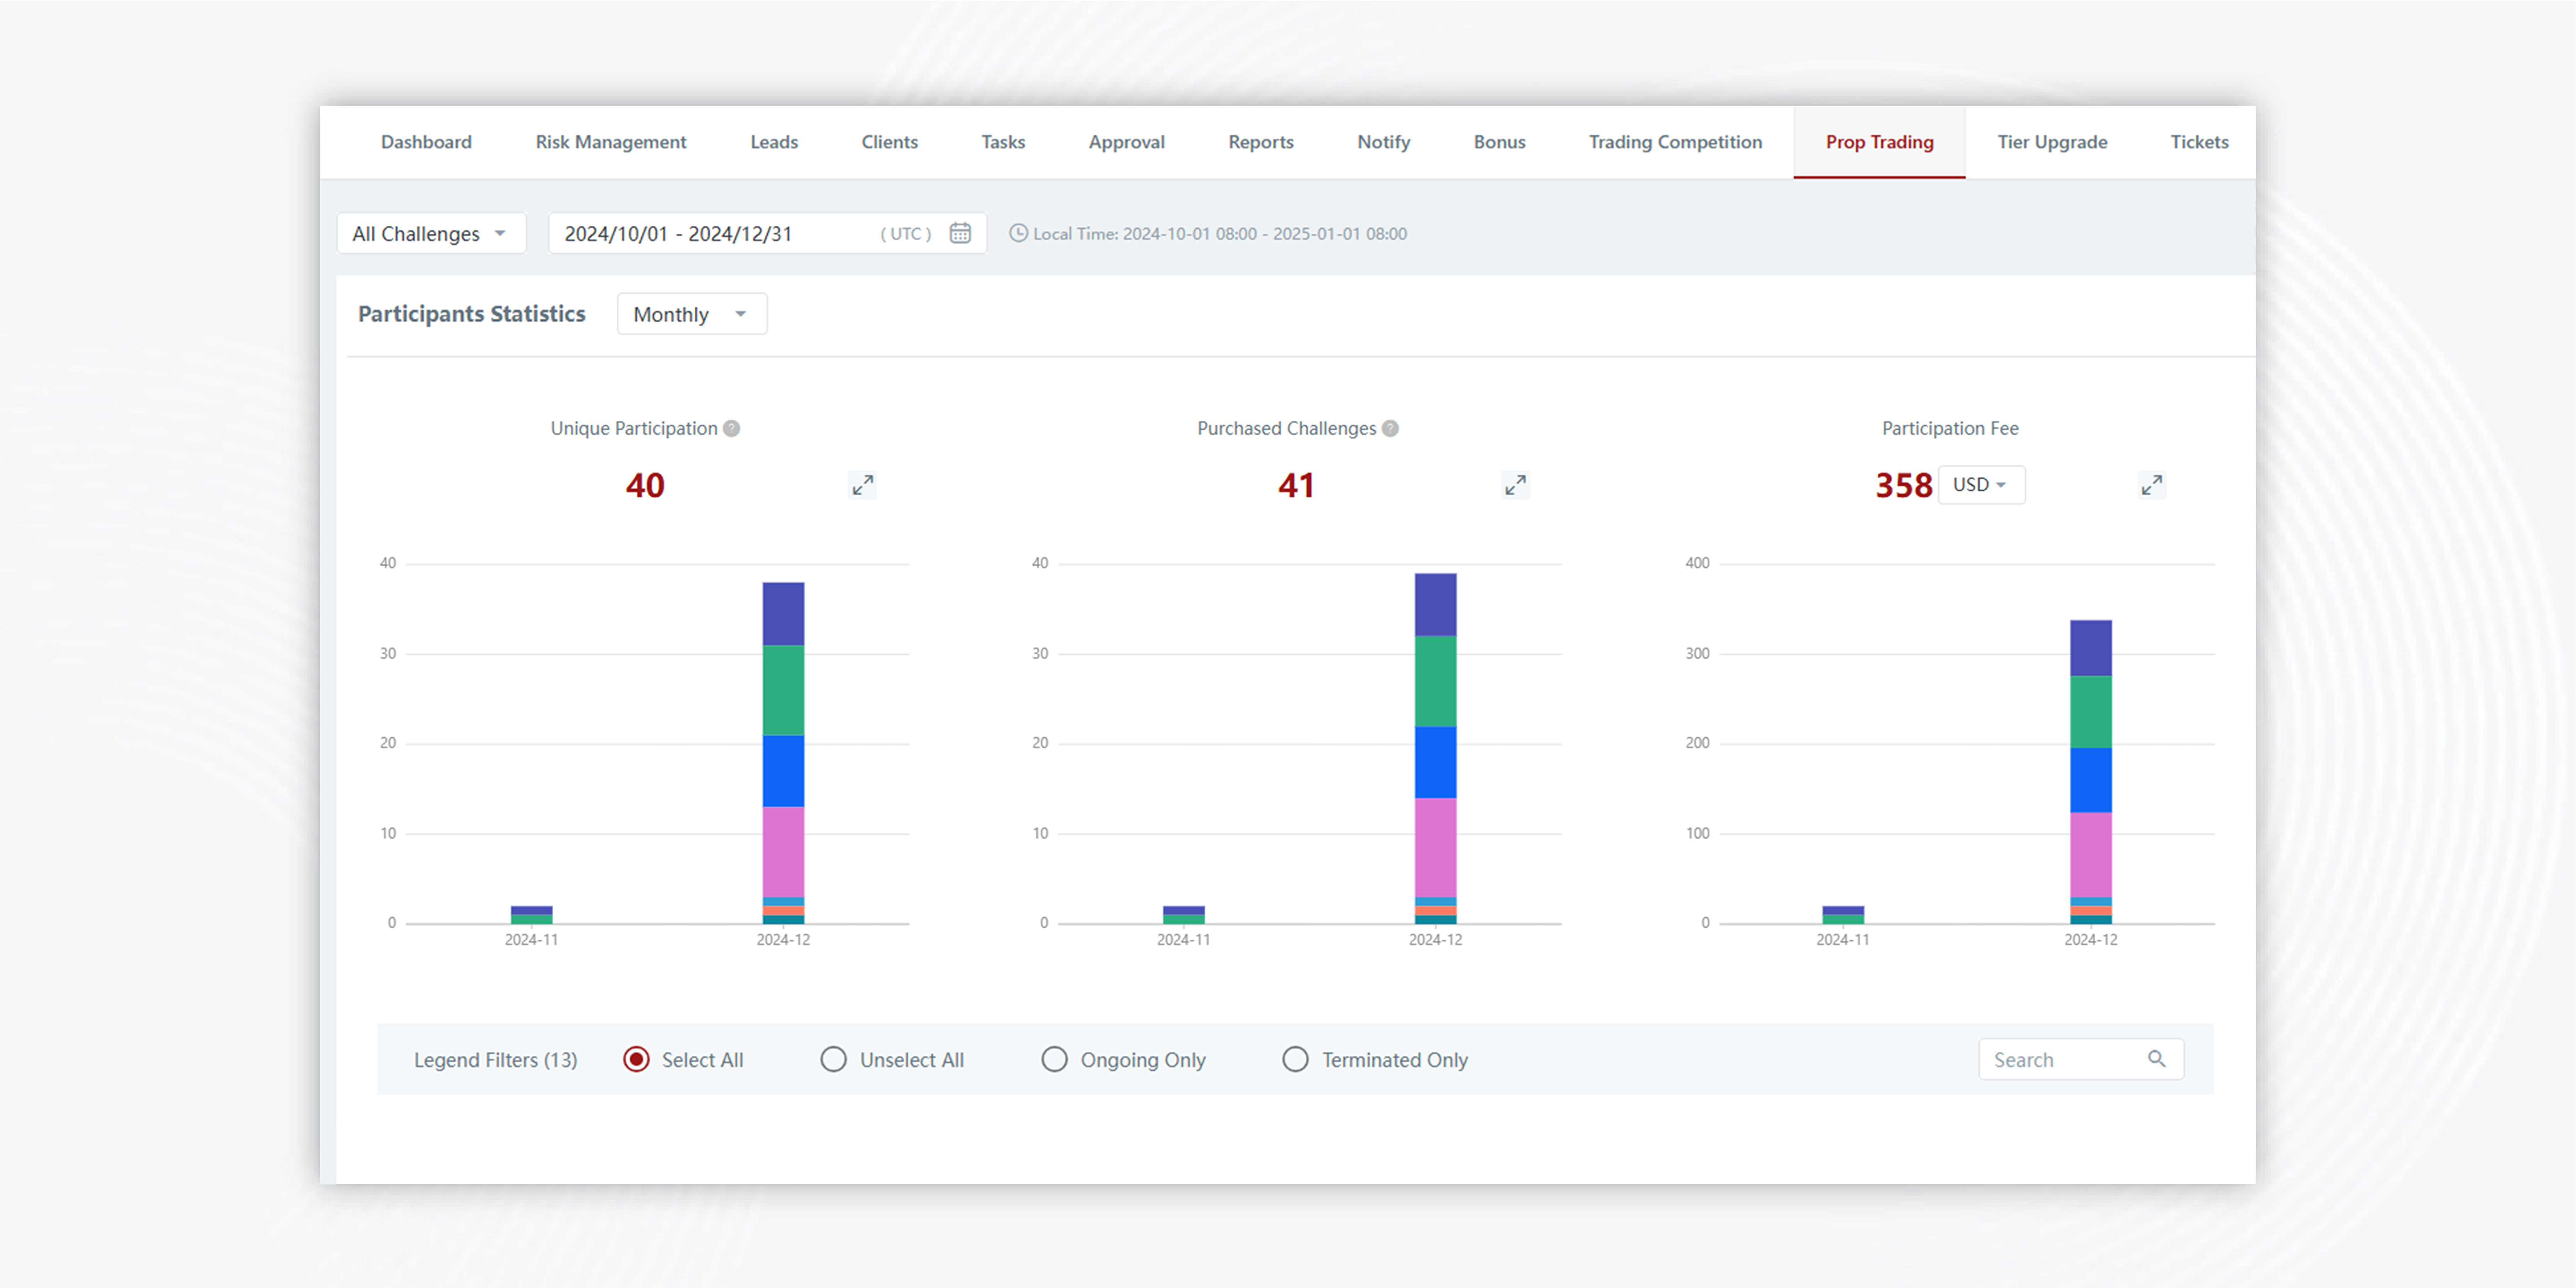This screenshot has height=1288, width=2576.
Task: Switch to the Clients tab
Action: pos(889,142)
